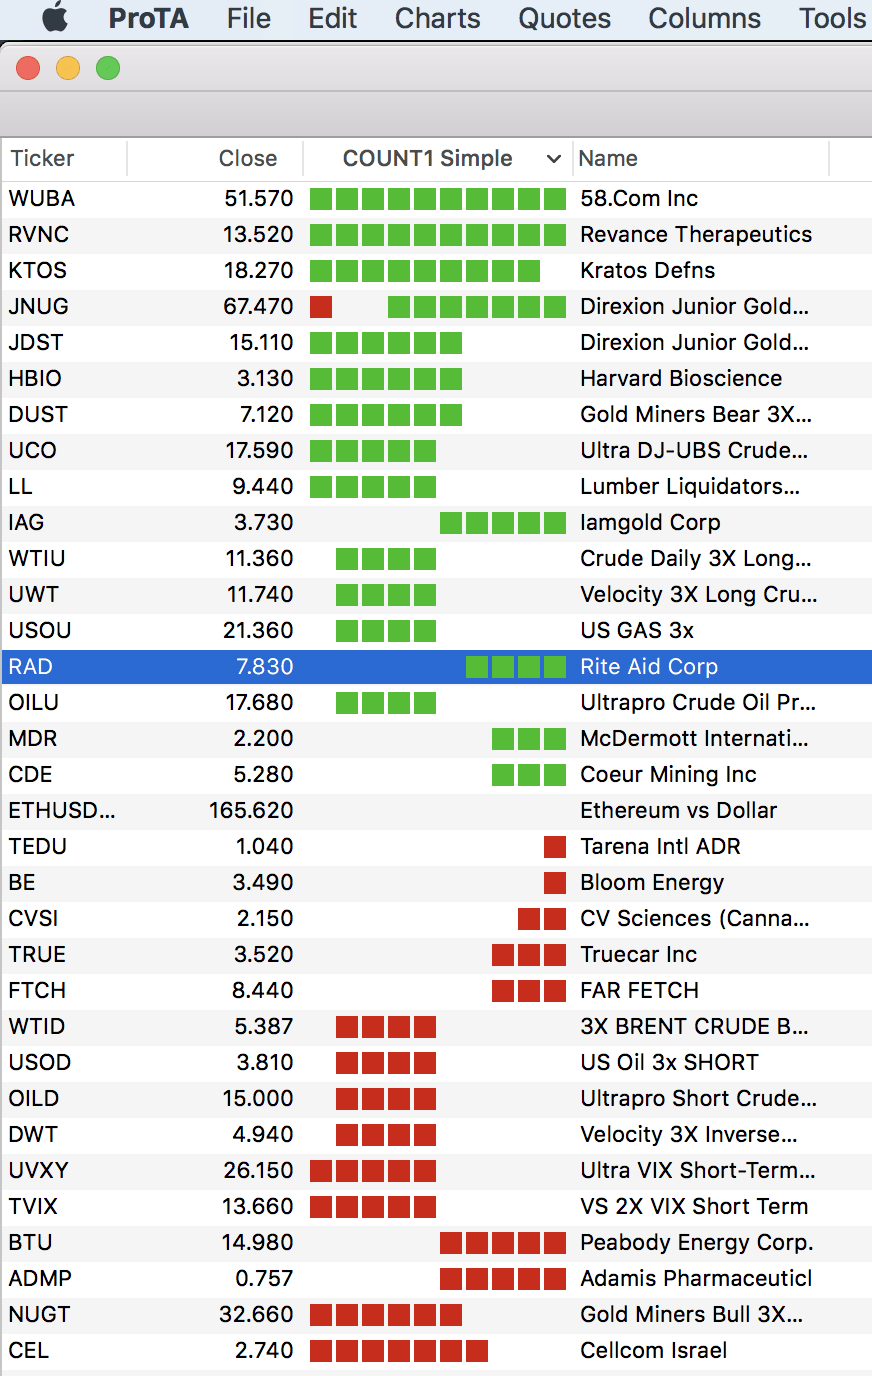The width and height of the screenshot is (872, 1376).
Task: Sort by the Close column header
Action: pos(248,158)
